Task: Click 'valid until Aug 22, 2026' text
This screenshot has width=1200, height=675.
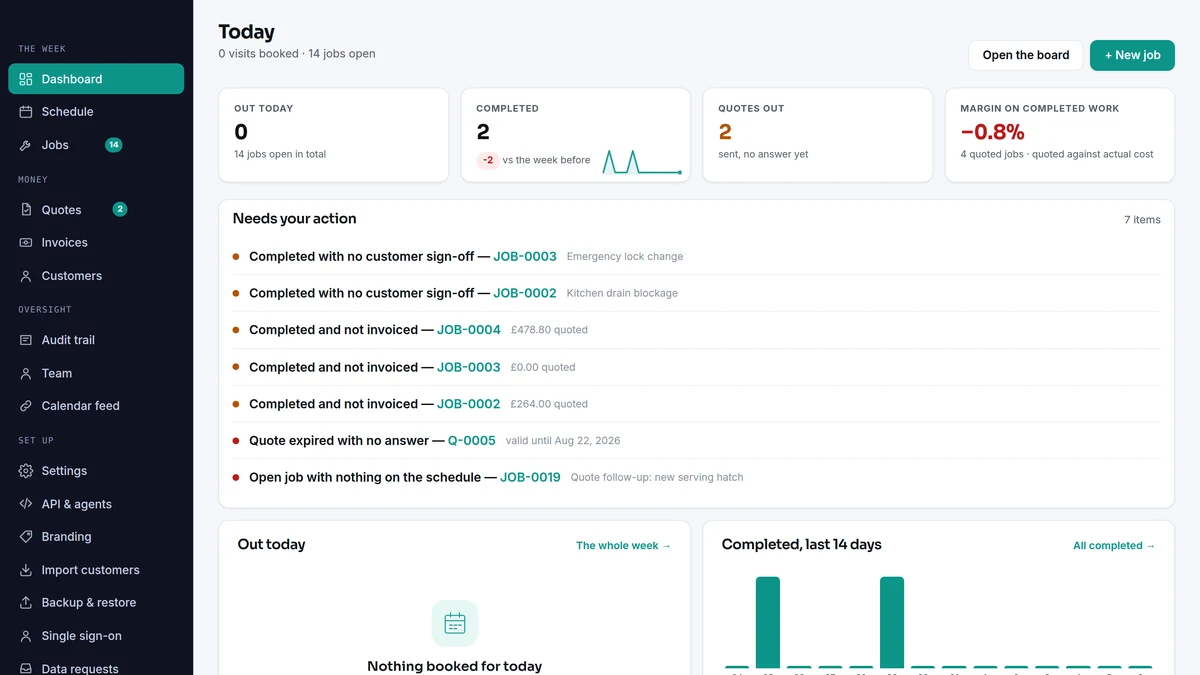Action: tap(563, 441)
